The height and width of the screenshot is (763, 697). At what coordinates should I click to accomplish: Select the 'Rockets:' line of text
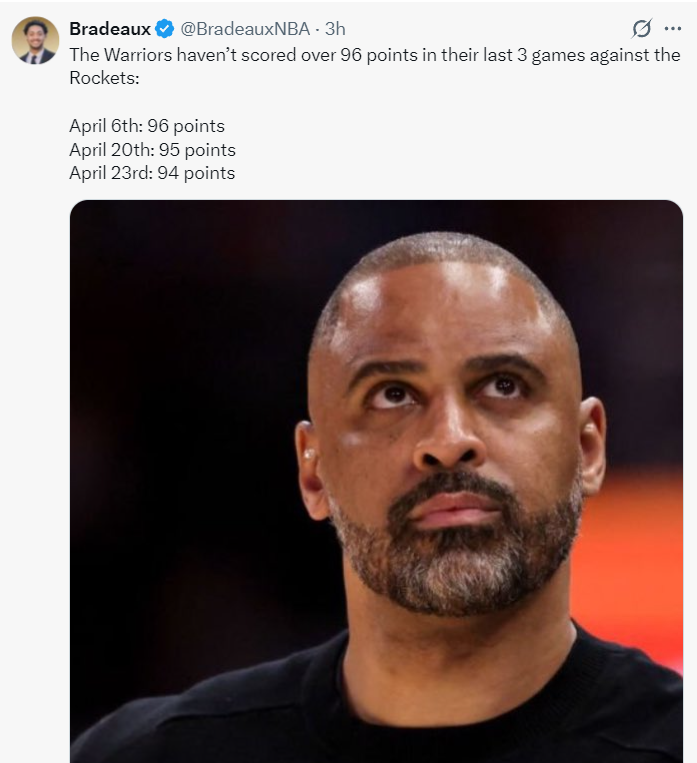pos(105,78)
